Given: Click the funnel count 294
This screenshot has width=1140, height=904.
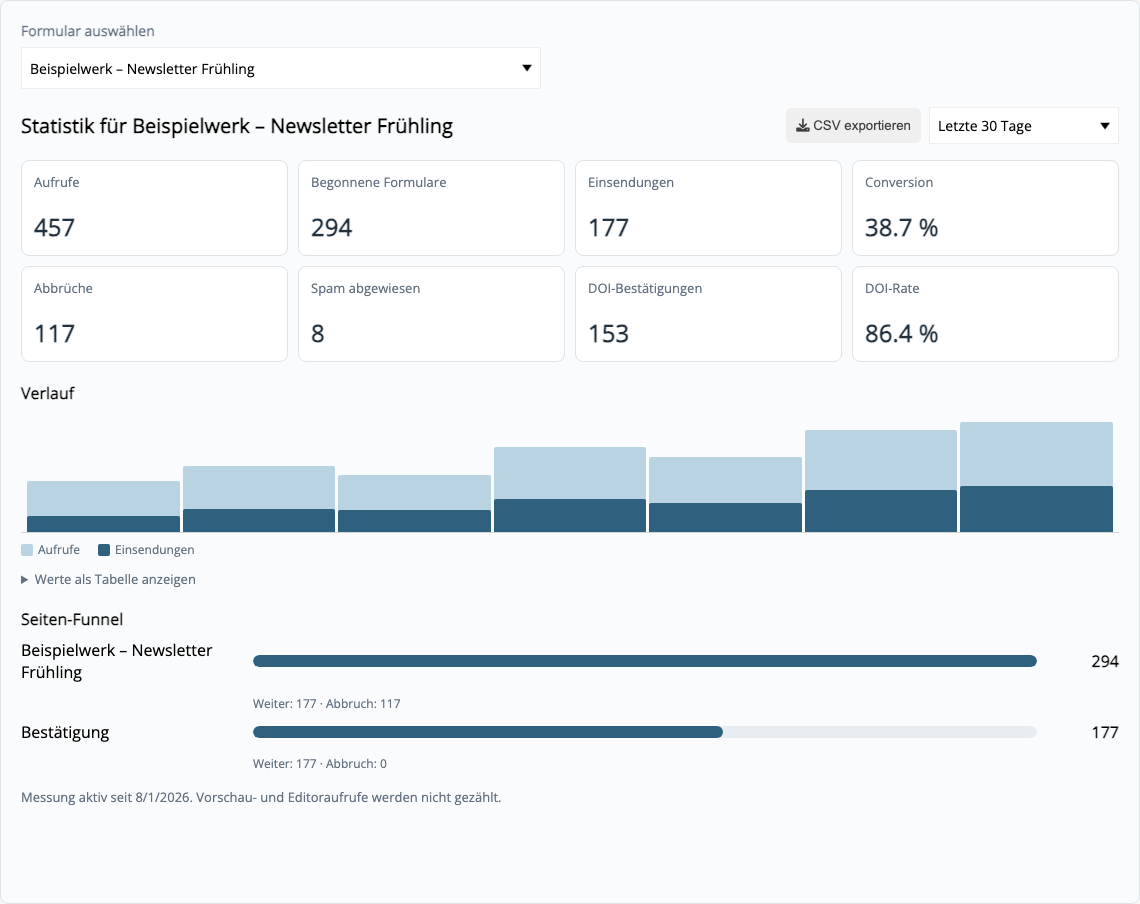Looking at the screenshot, I should (1104, 661).
